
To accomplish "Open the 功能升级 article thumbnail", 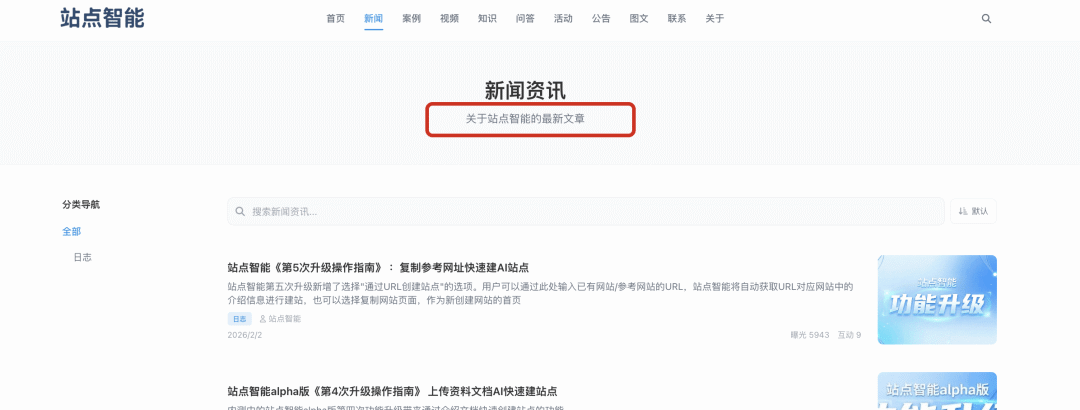I will pyautogui.click(x=937, y=300).
